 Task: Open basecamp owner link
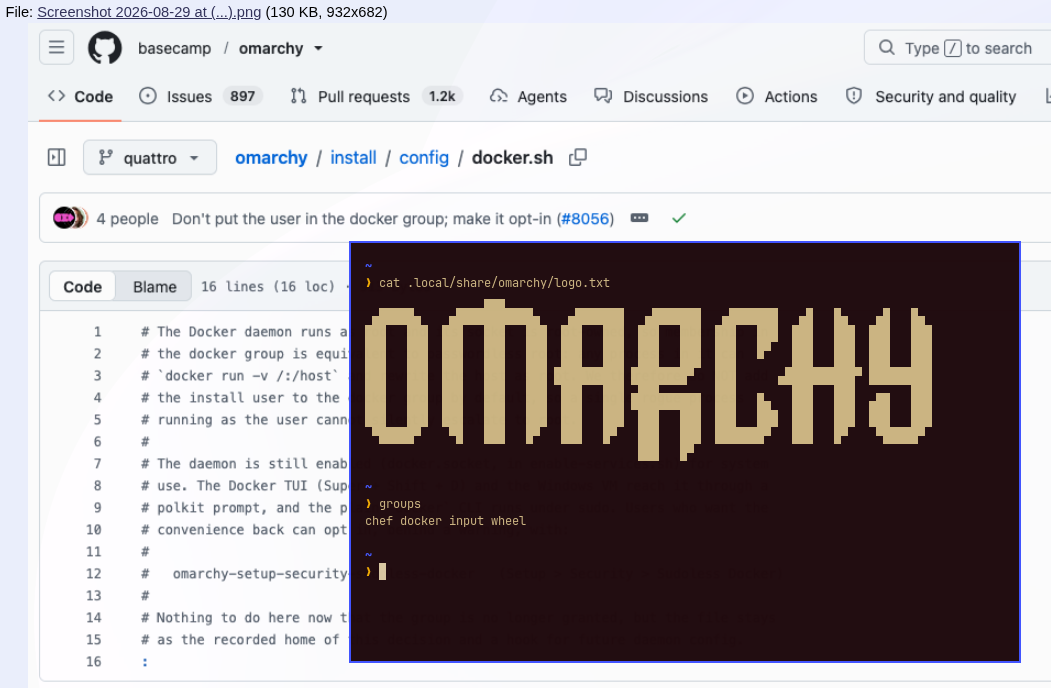coord(174,48)
